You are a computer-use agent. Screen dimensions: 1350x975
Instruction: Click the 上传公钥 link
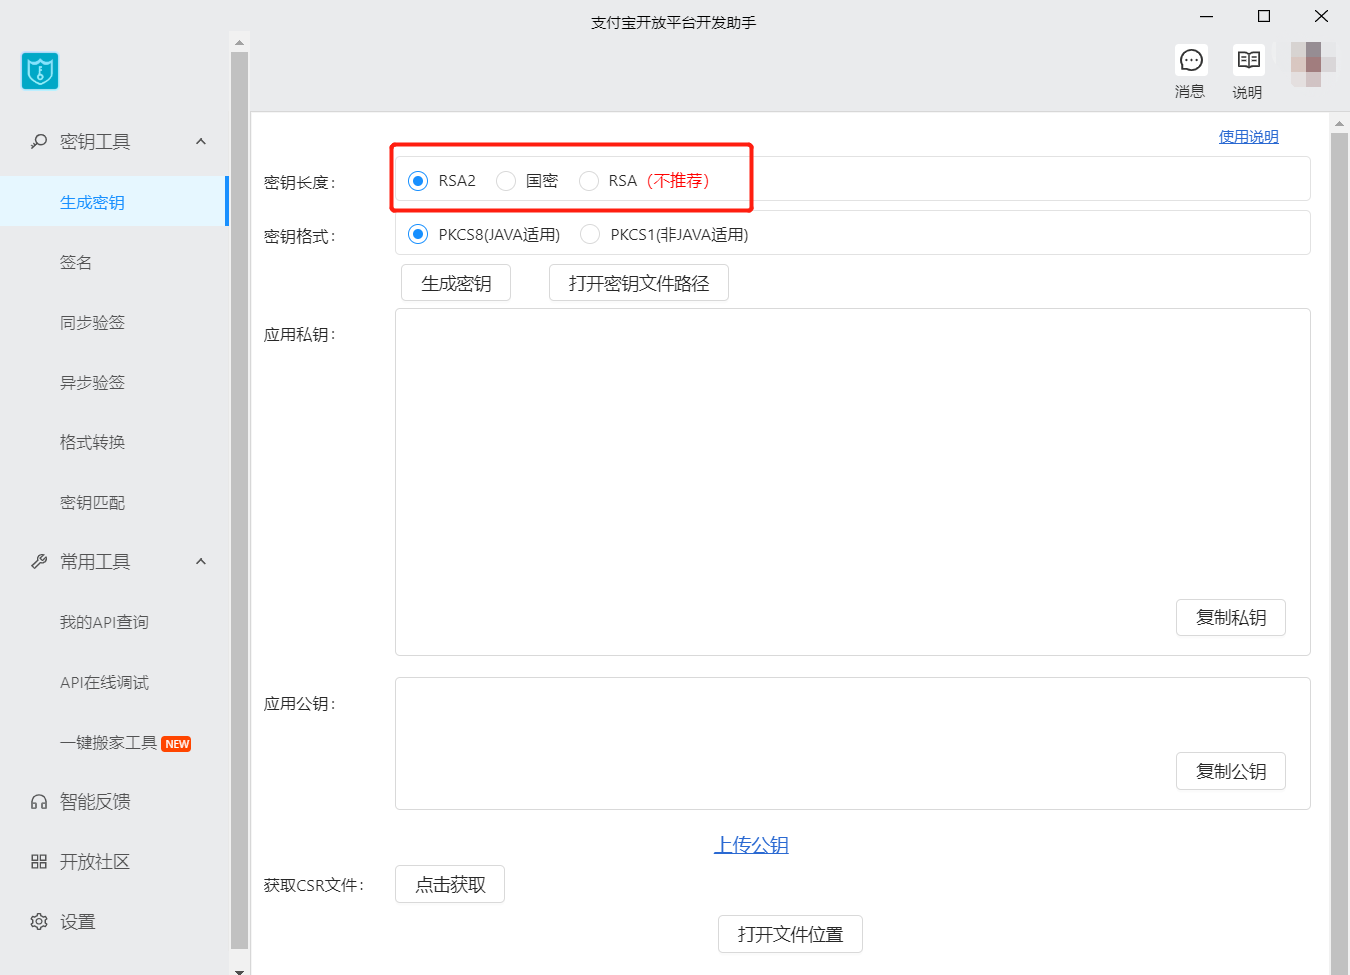(x=751, y=845)
